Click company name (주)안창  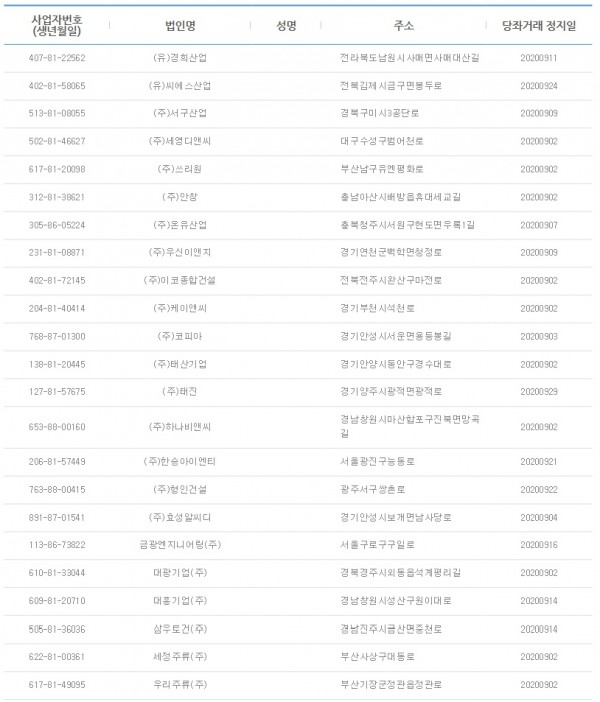click(x=180, y=197)
